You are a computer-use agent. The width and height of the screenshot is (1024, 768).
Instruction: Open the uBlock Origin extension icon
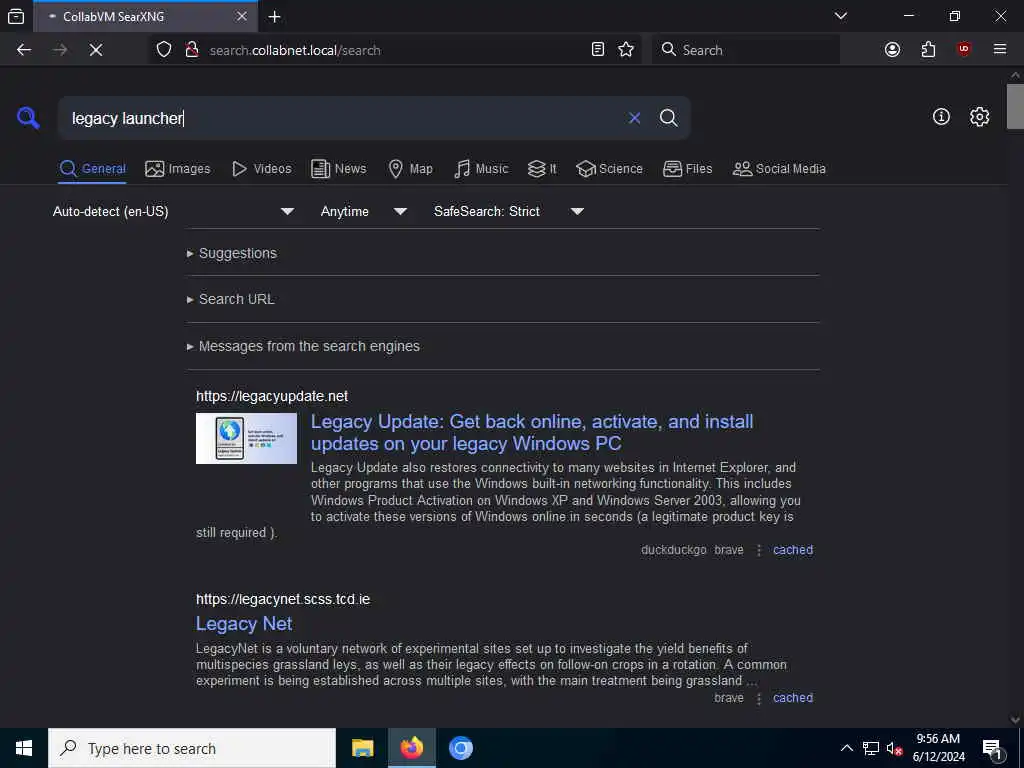pyautogui.click(x=964, y=50)
